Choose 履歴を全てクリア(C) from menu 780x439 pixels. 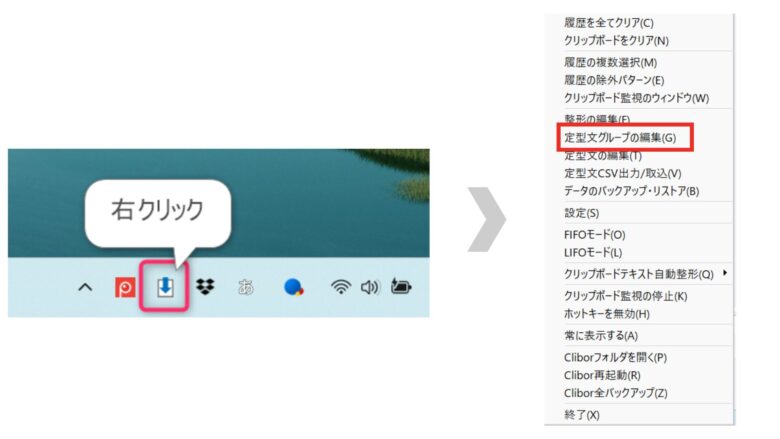pos(608,23)
